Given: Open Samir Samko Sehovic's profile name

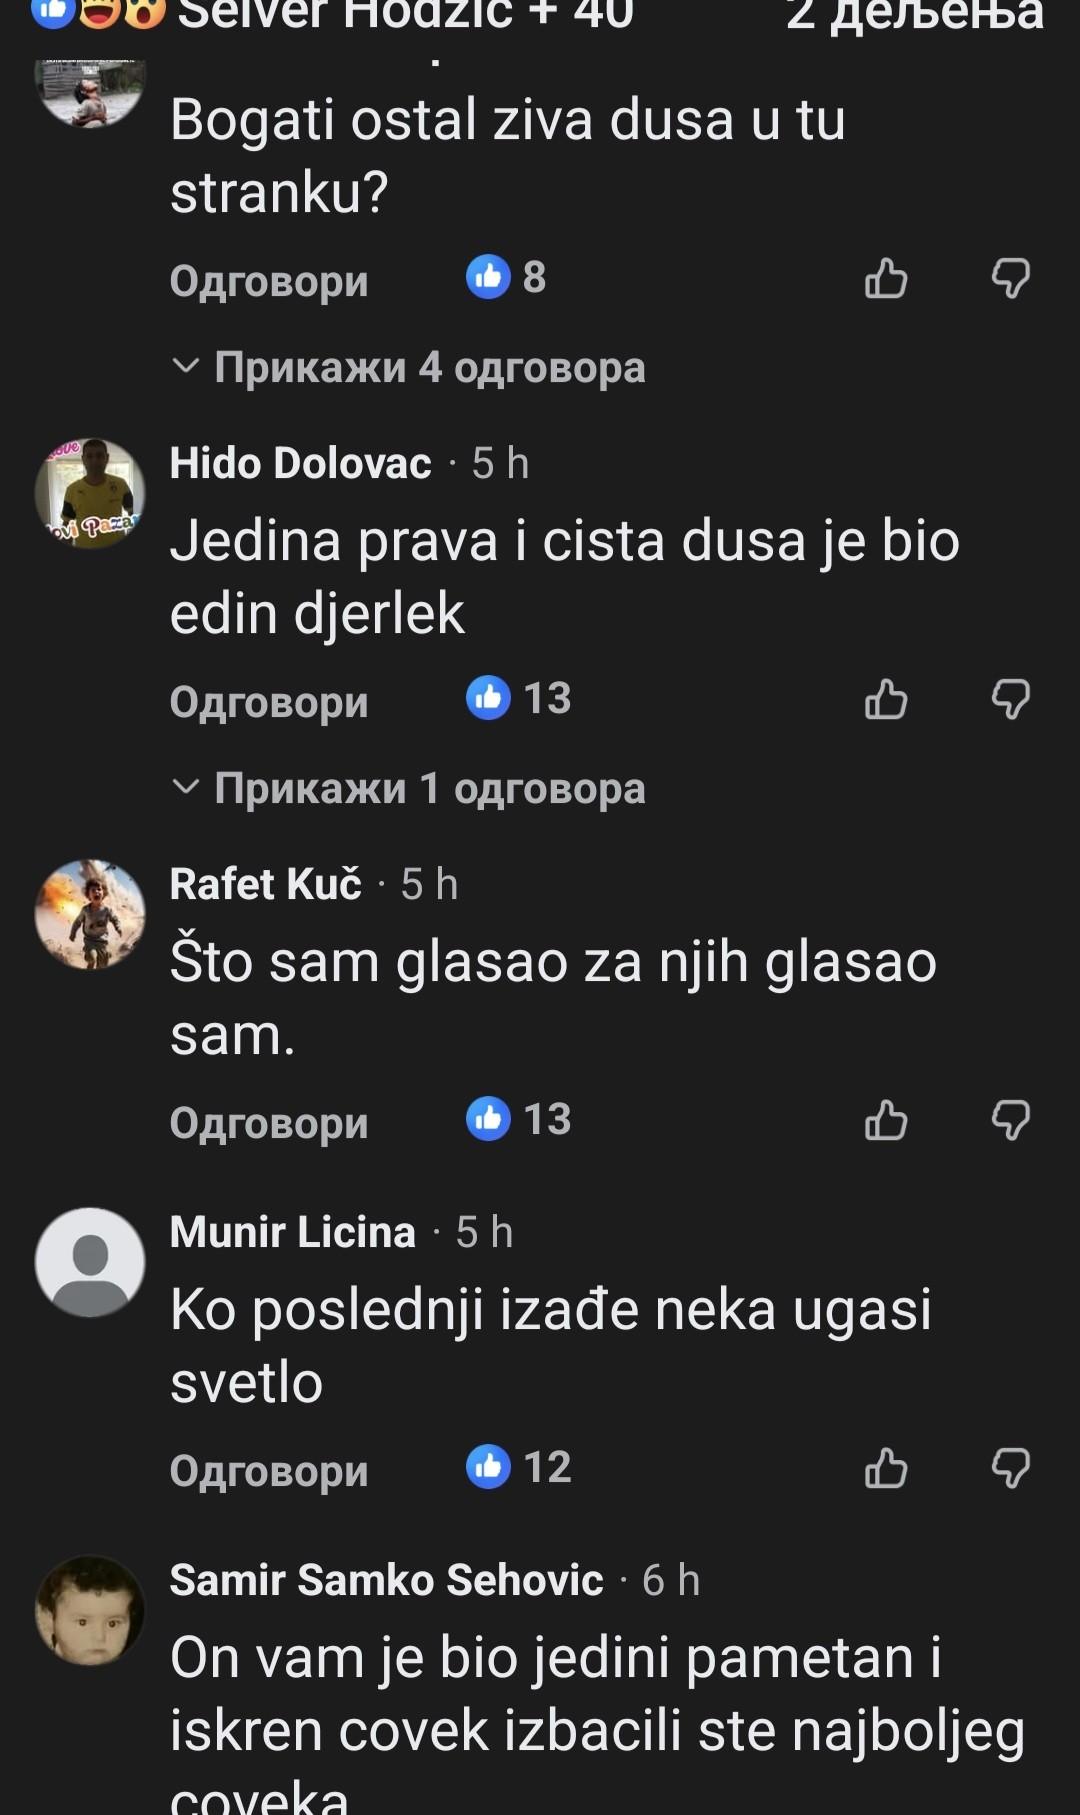Looking at the screenshot, I should (386, 1580).
